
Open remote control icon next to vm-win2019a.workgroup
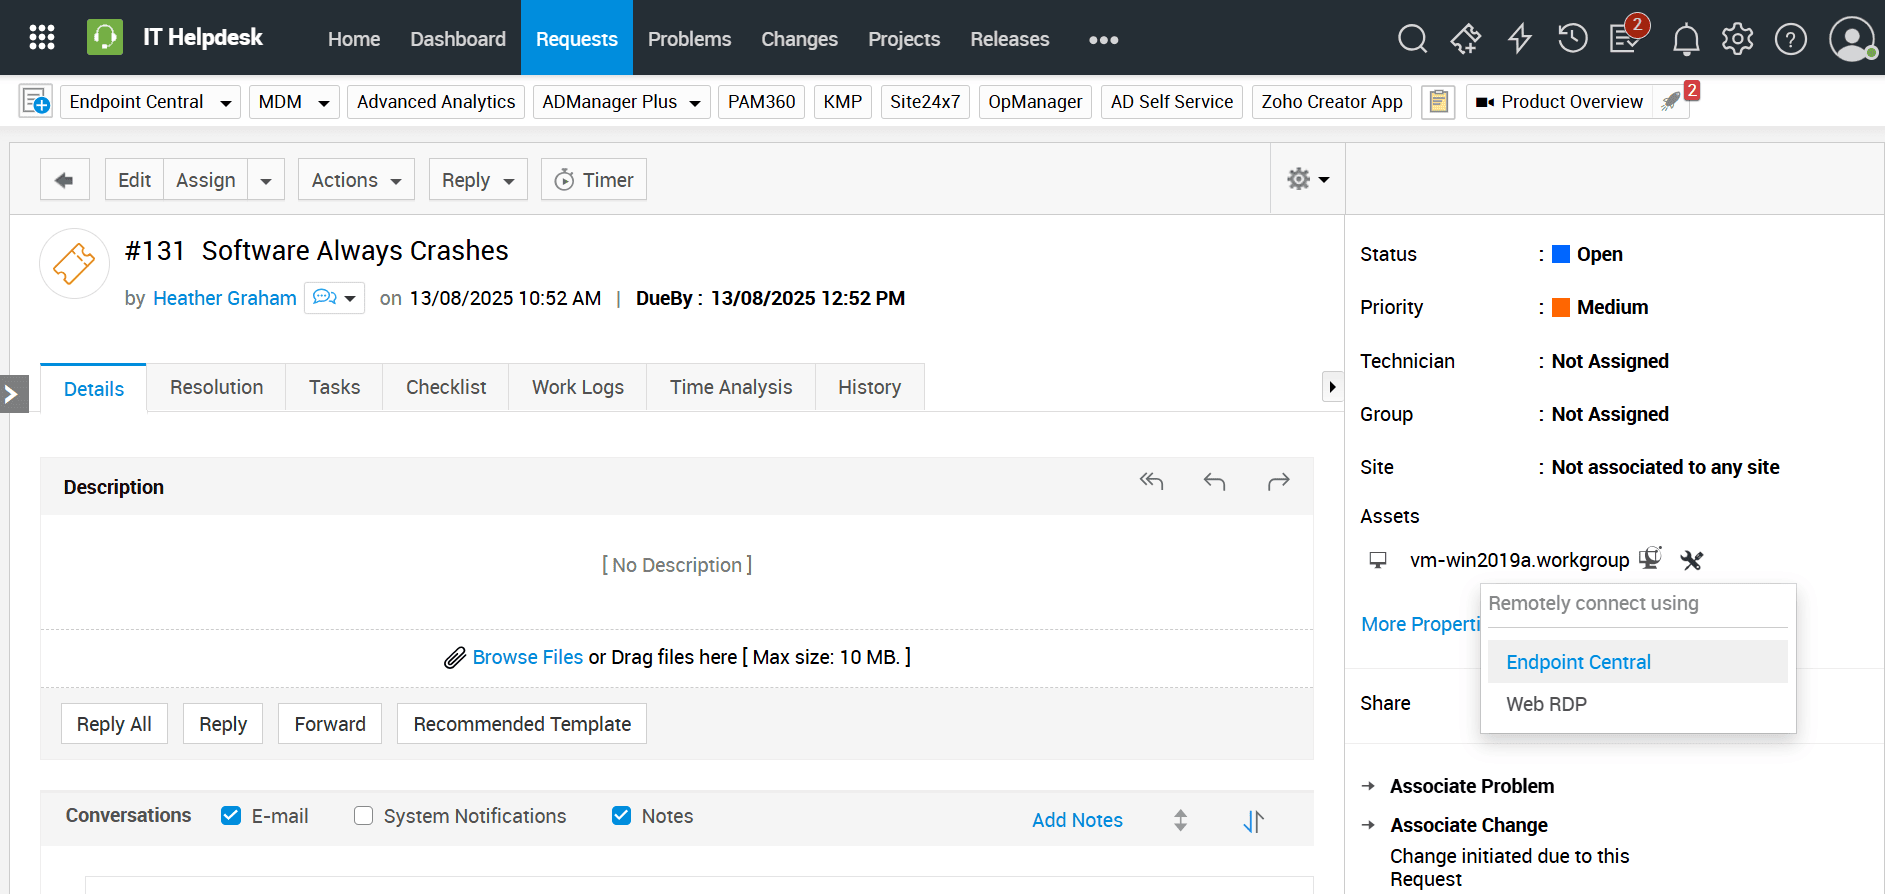click(x=1650, y=558)
